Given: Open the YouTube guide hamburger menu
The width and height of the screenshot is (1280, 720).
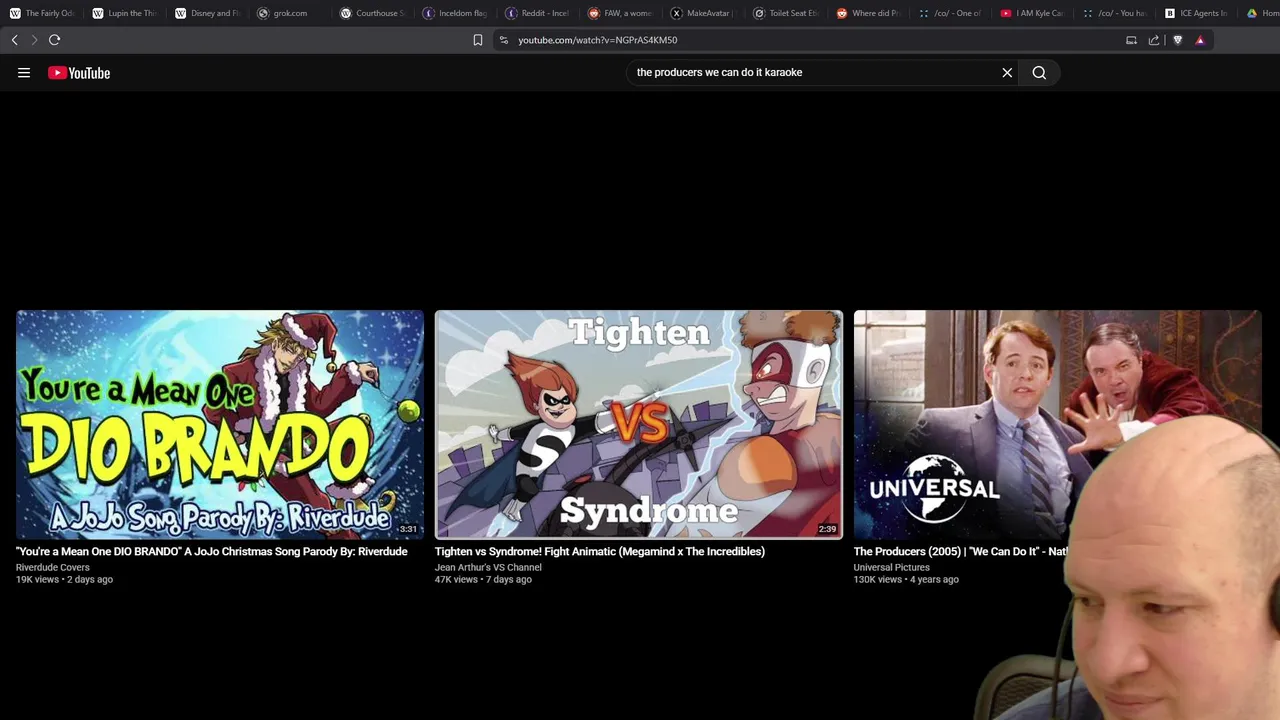Looking at the screenshot, I should point(24,72).
